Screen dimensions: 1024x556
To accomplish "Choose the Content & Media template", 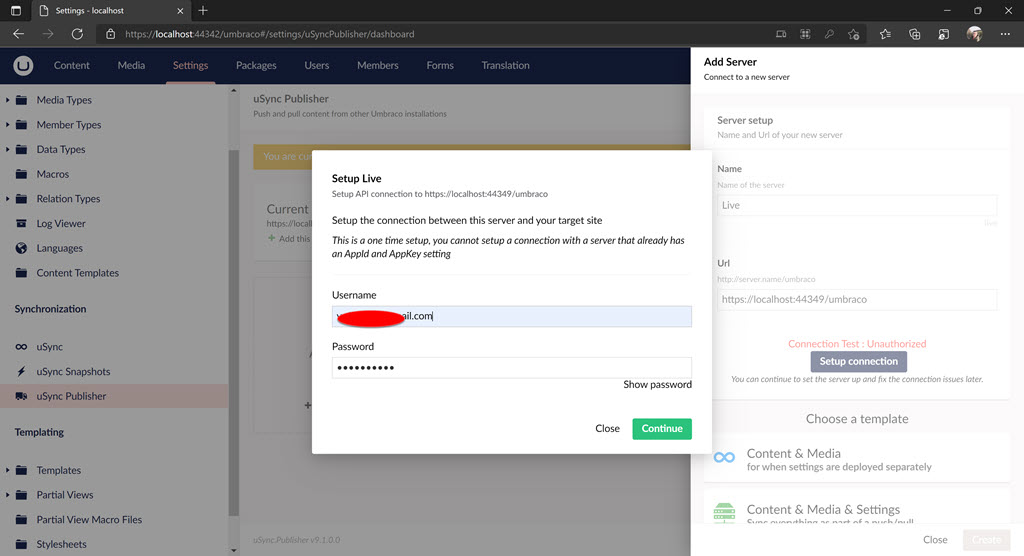I will [x=857, y=459].
